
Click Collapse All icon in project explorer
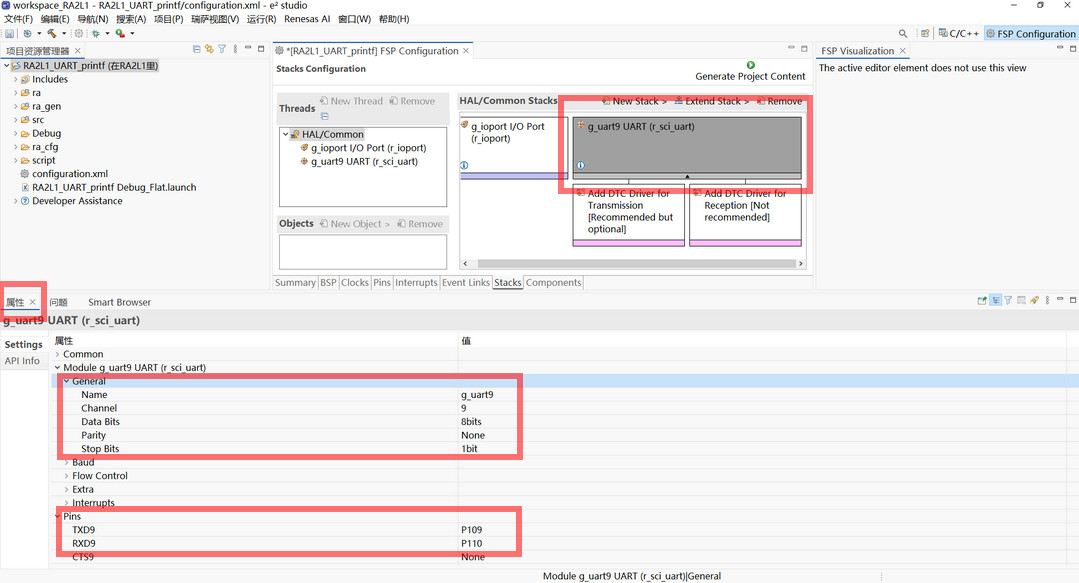196,50
